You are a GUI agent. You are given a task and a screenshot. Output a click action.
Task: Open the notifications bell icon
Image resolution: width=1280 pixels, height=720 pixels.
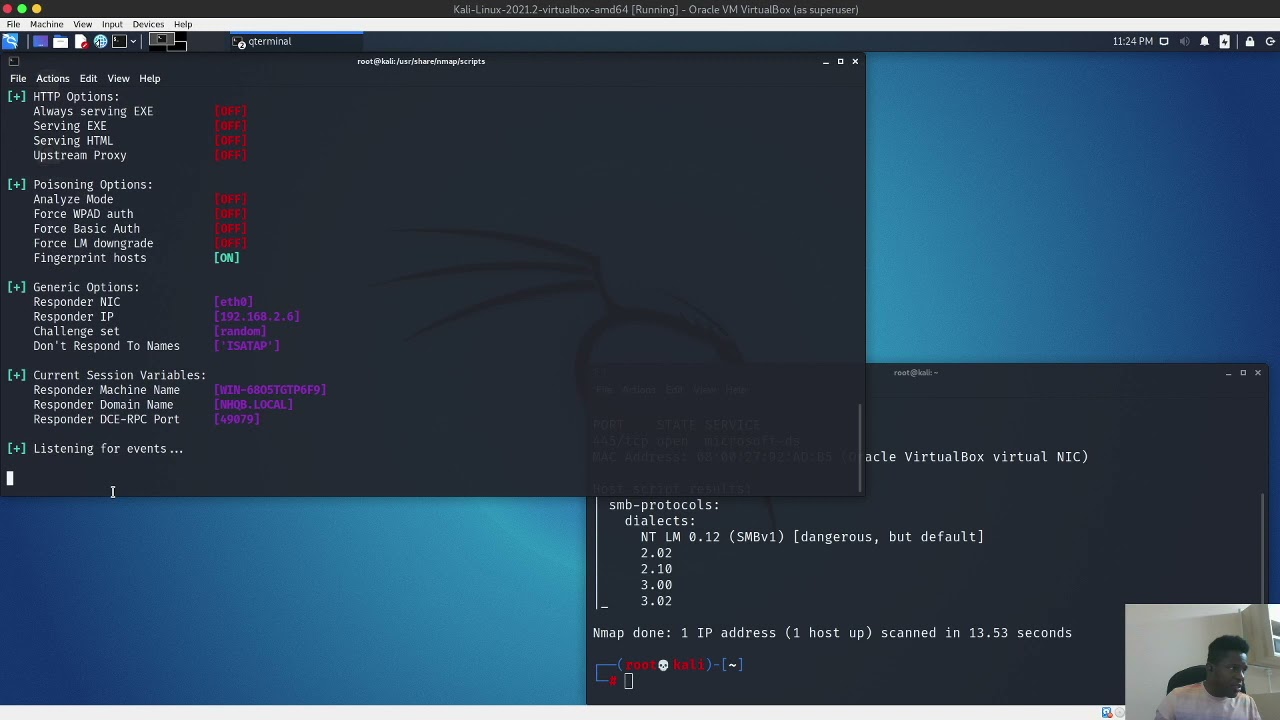click(1204, 41)
